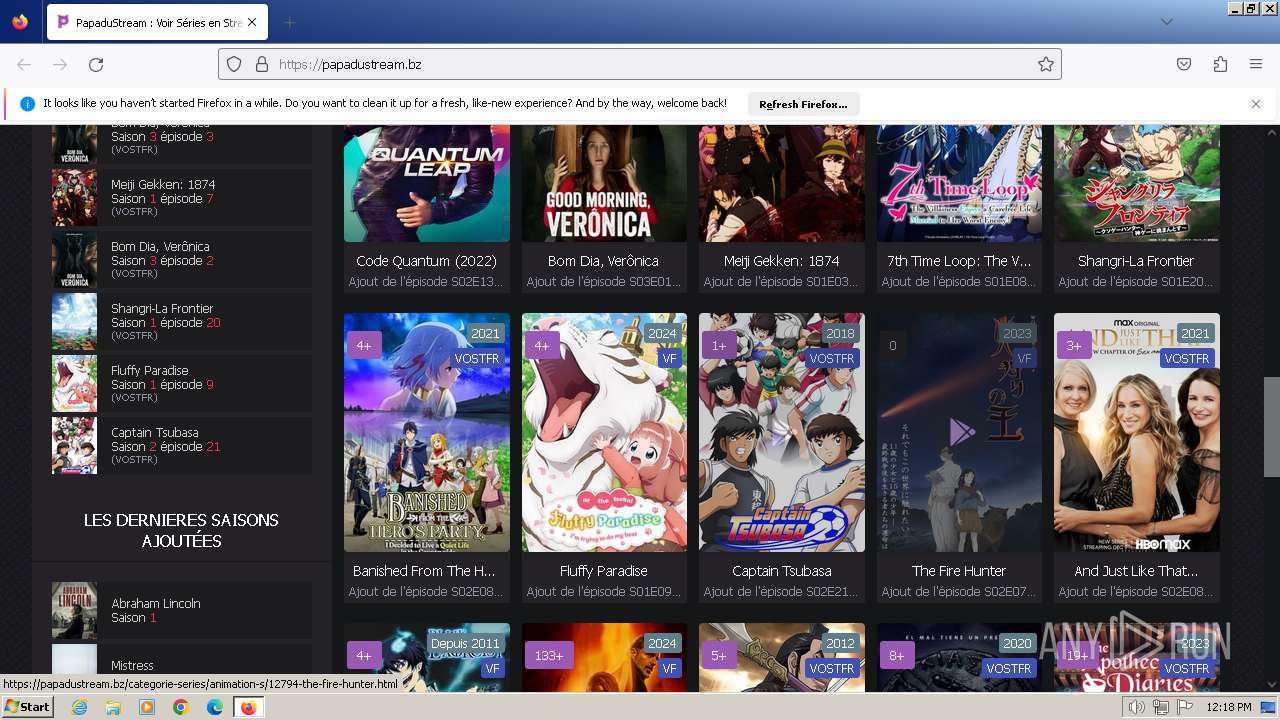Open And Just Like That poster

1137,432
